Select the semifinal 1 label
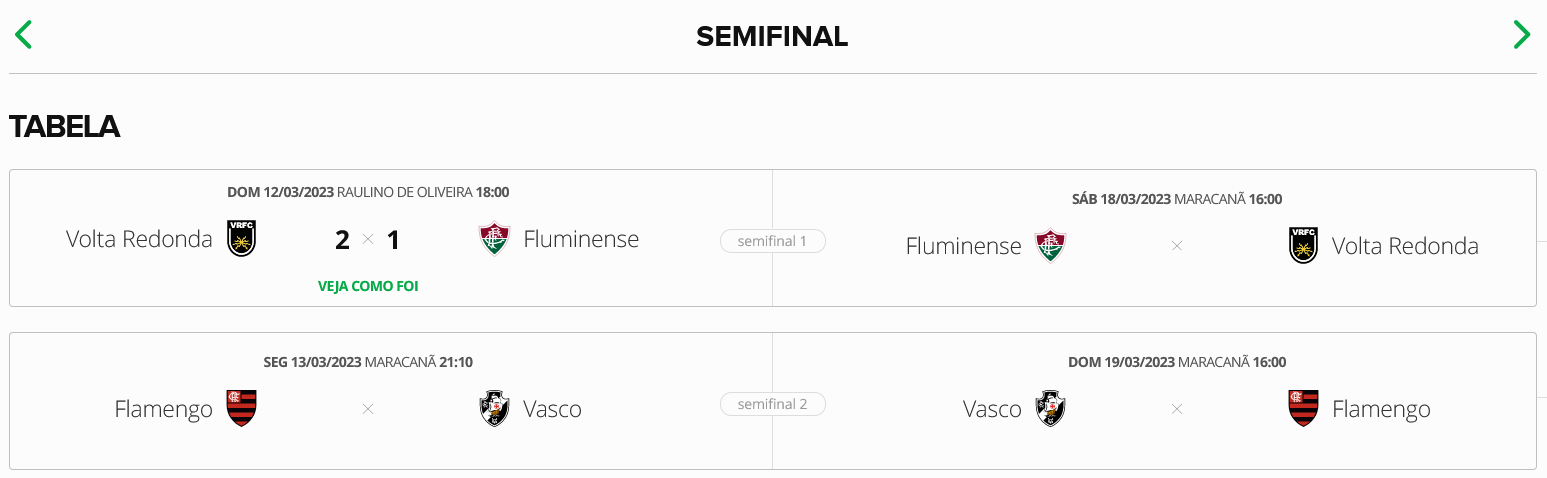Image resolution: width=1547 pixels, height=478 pixels. [772, 241]
